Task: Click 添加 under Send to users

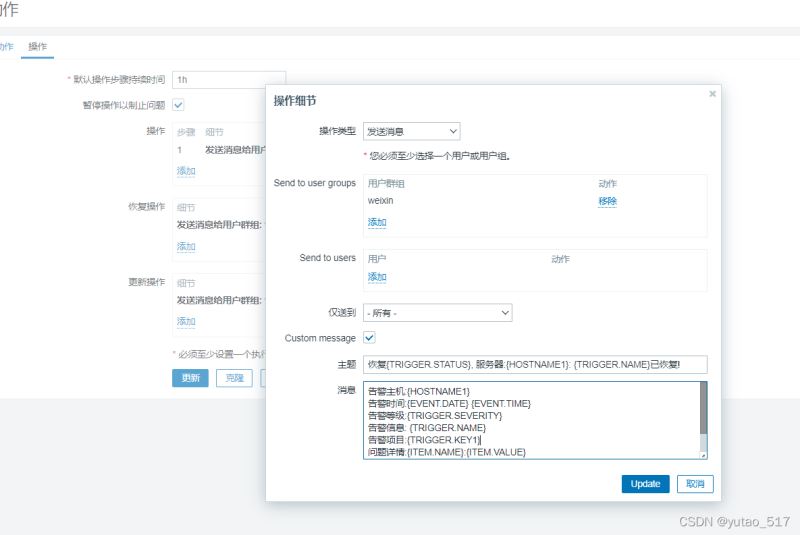Action: pyautogui.click(x=377, y=277)
